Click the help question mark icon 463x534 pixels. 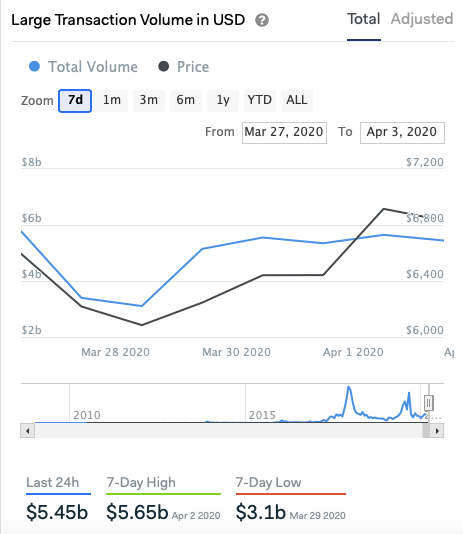tap(262, 20)
